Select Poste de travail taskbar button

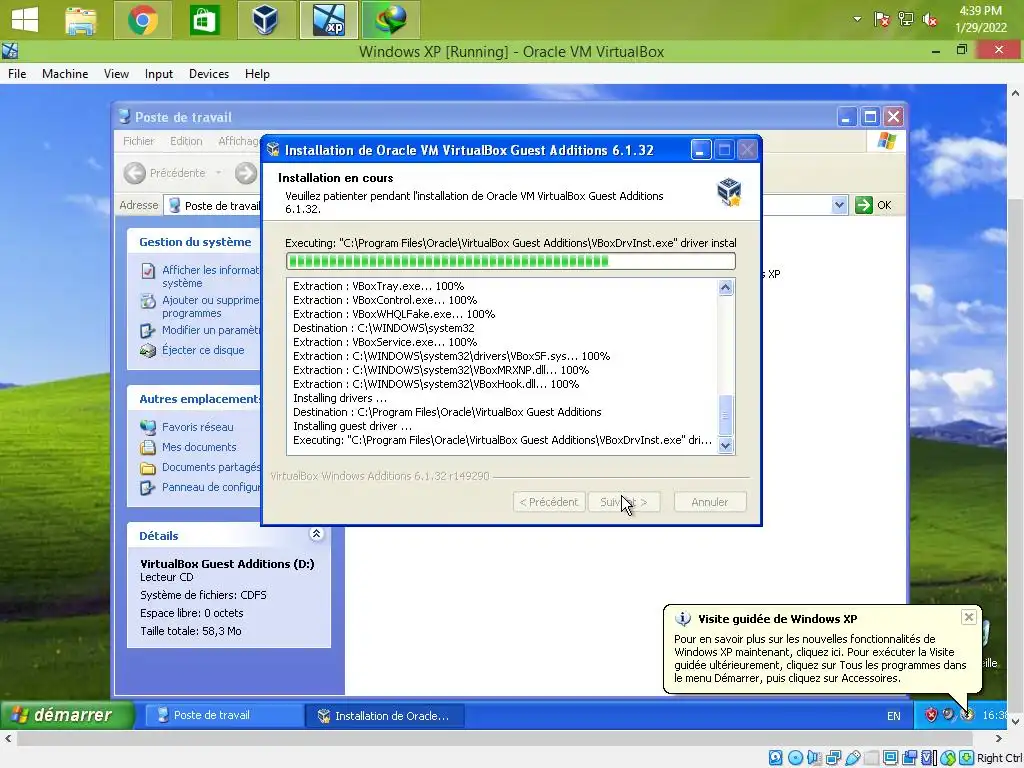point(223,715)
